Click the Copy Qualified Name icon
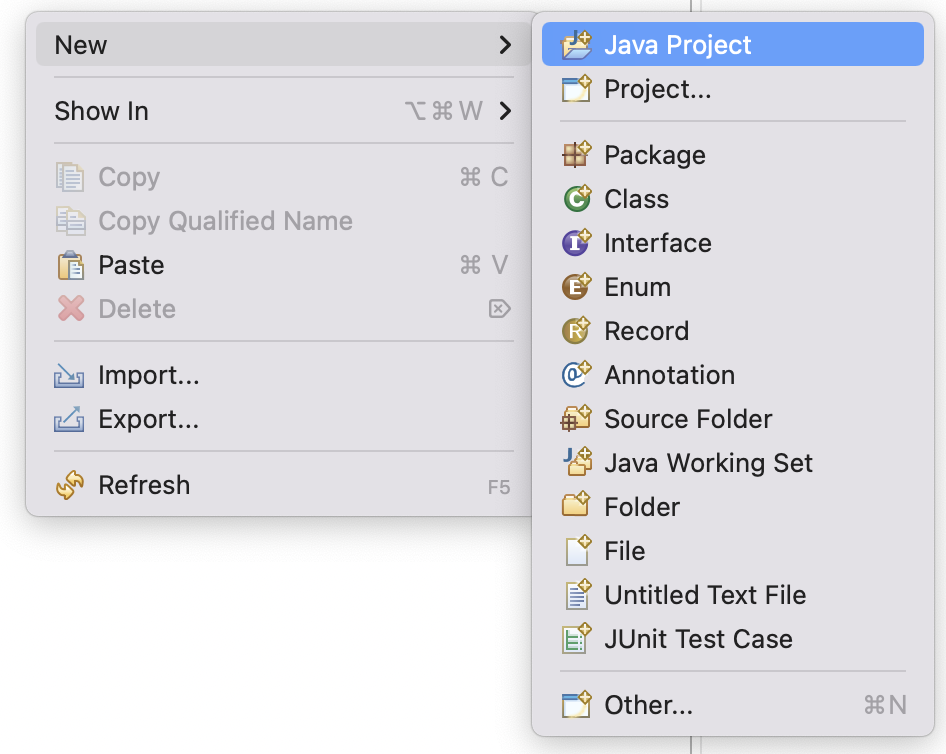This screenshot has width=946, height=754. click(x=71, y=221)
